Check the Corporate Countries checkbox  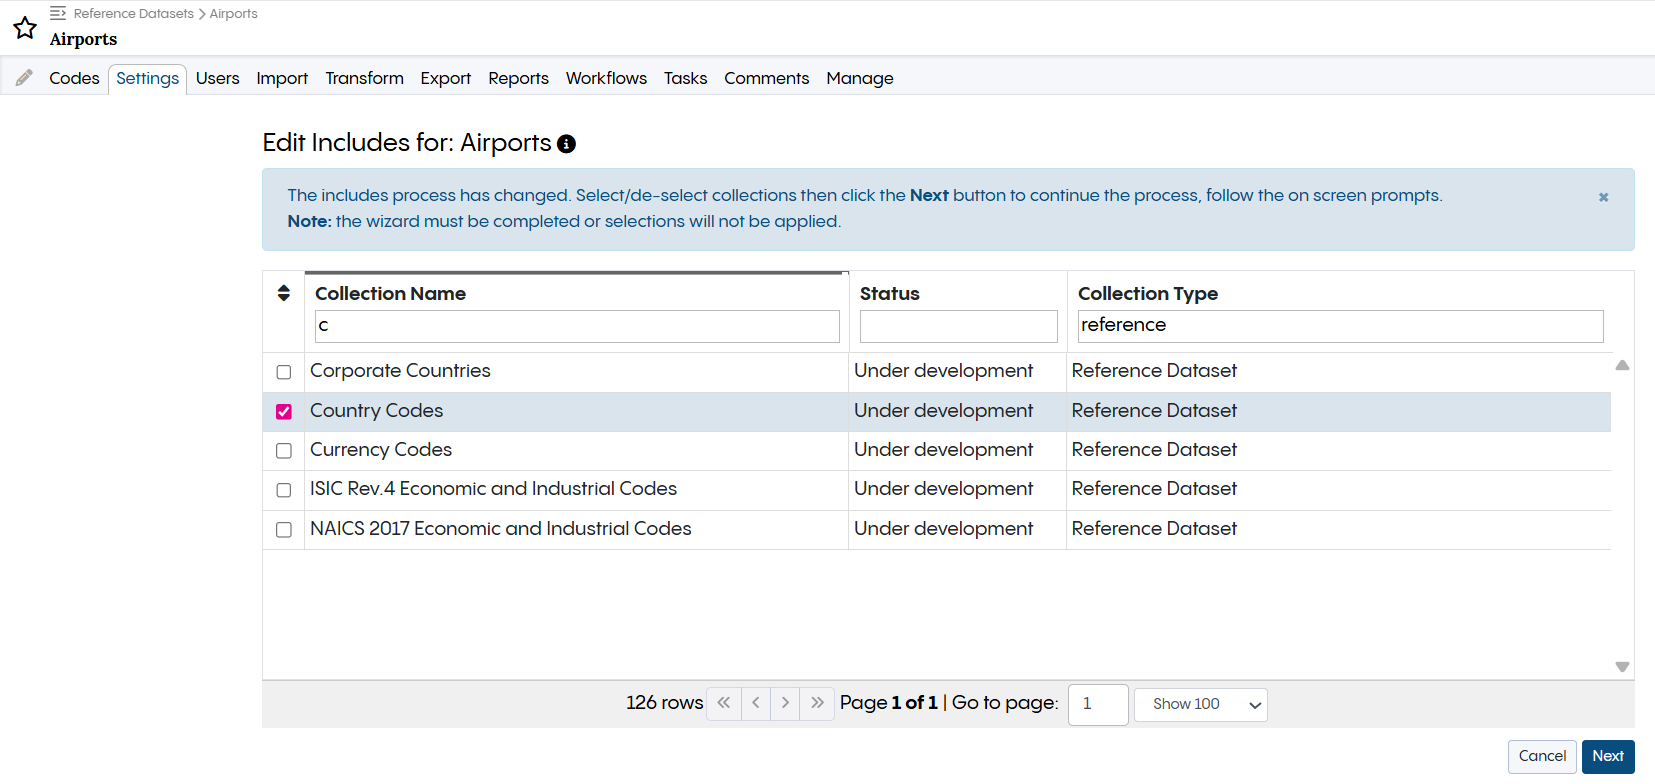point(284,372)
